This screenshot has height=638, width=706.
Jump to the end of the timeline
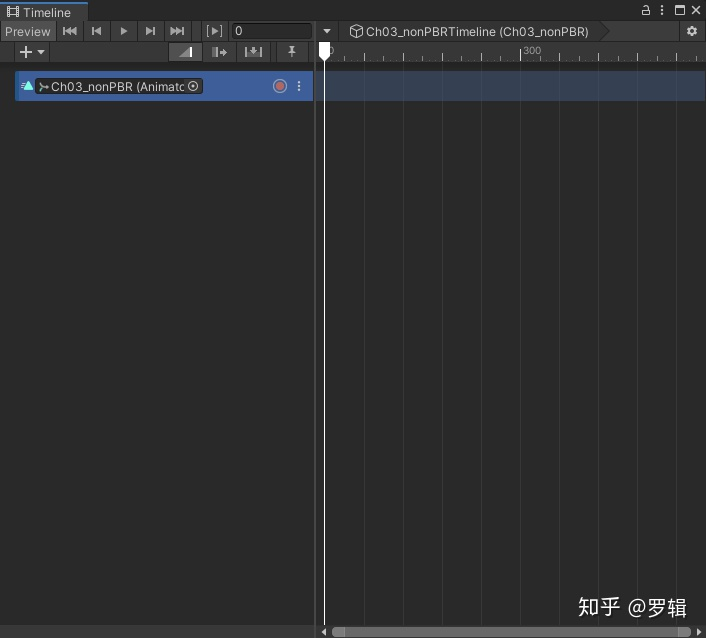177,31
